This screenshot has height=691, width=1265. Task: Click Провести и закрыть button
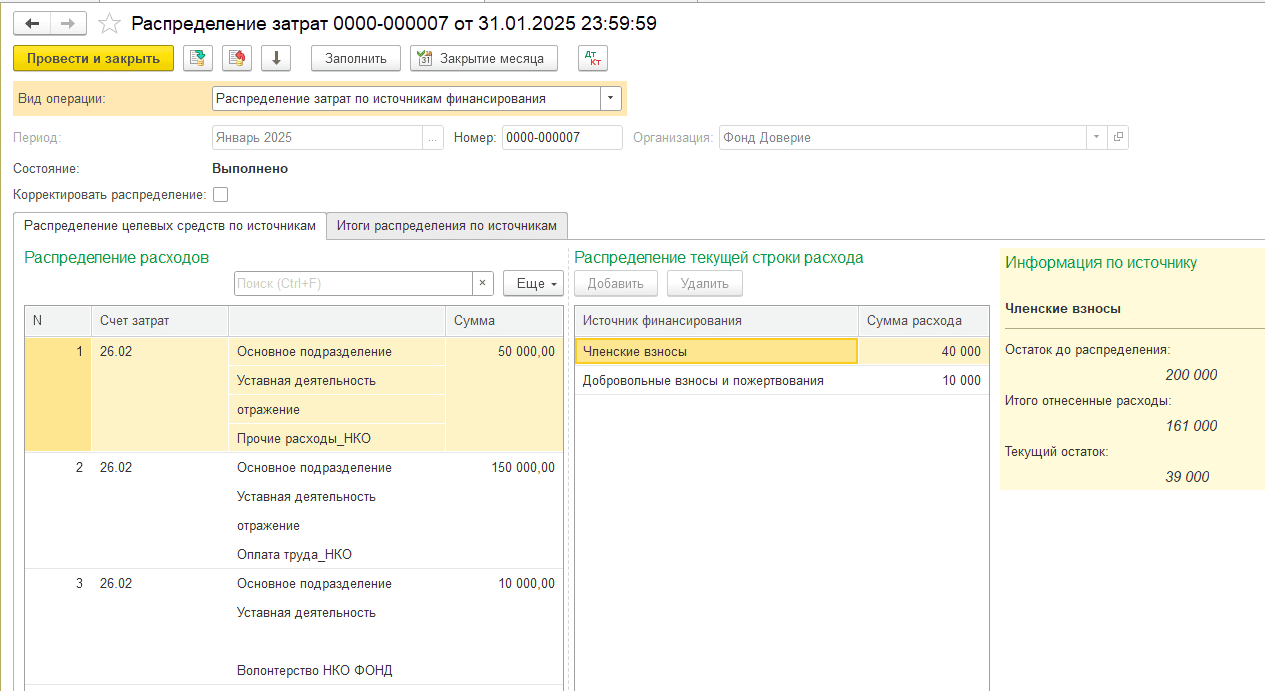pos(93,58)
